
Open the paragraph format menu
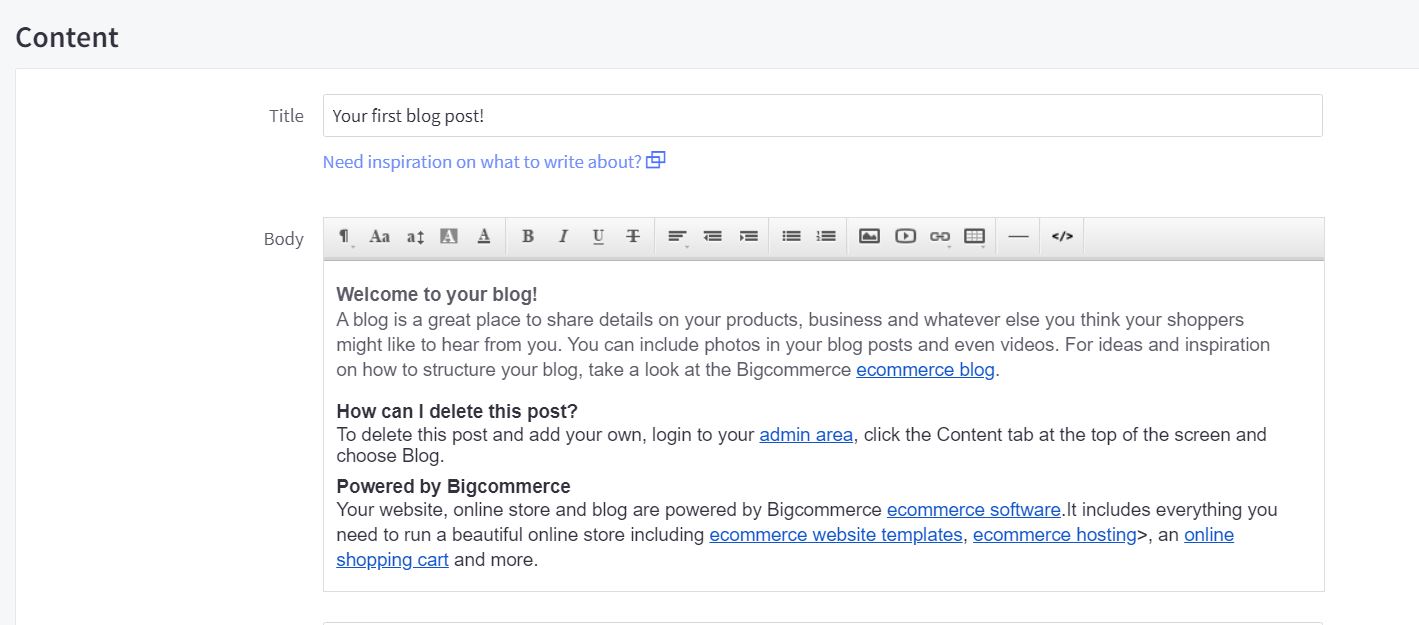point(344,237)
